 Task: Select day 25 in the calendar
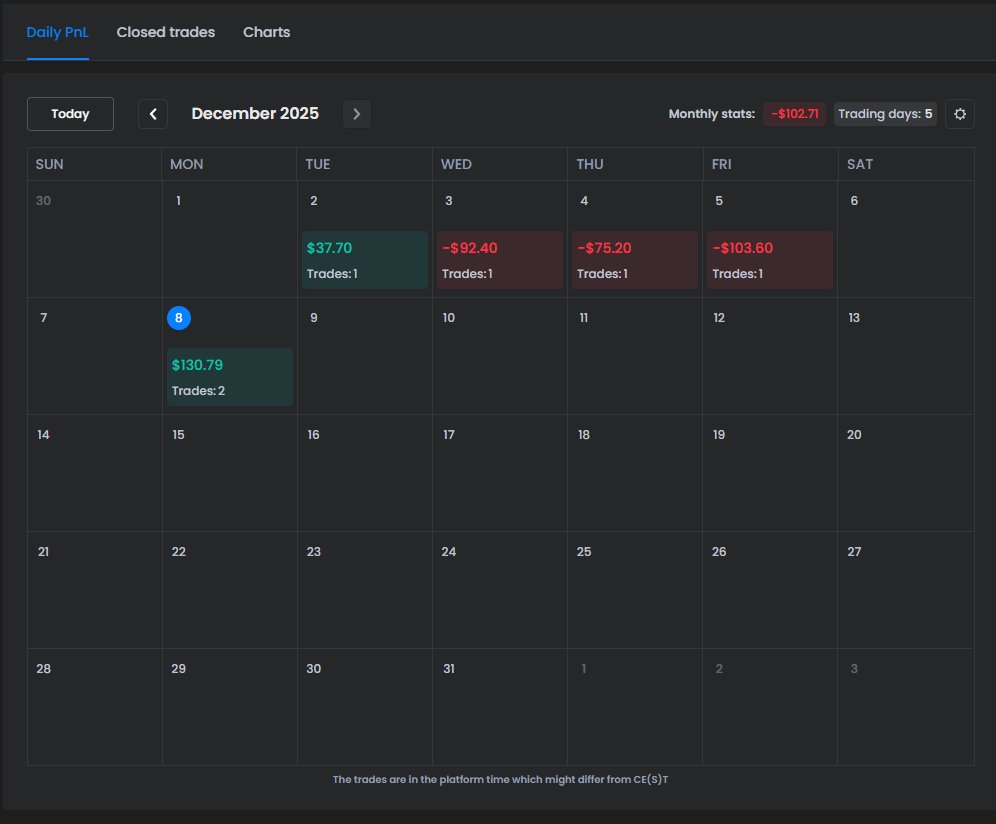(x=584, y=551)
